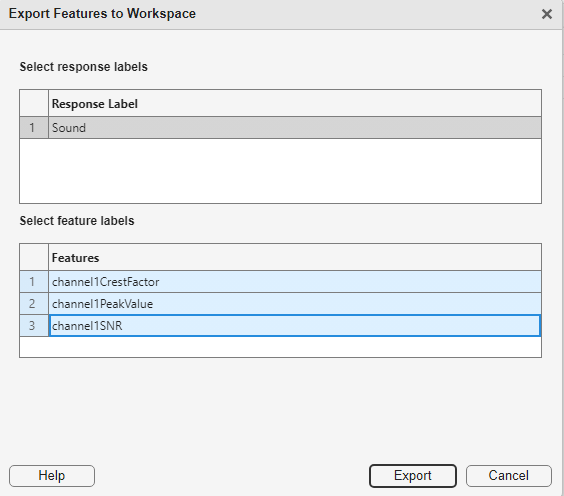
Task: Select the channel1PeakValue feature
Action: tap(295, 304)
